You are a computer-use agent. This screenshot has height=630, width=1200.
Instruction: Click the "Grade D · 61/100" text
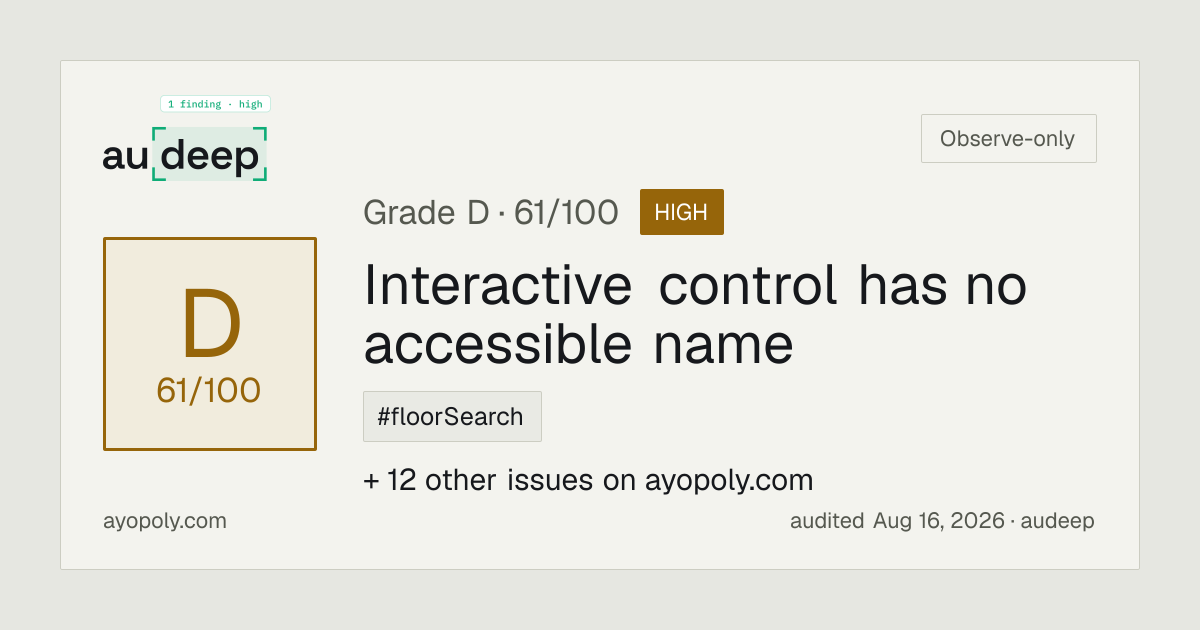click(490, 213)
